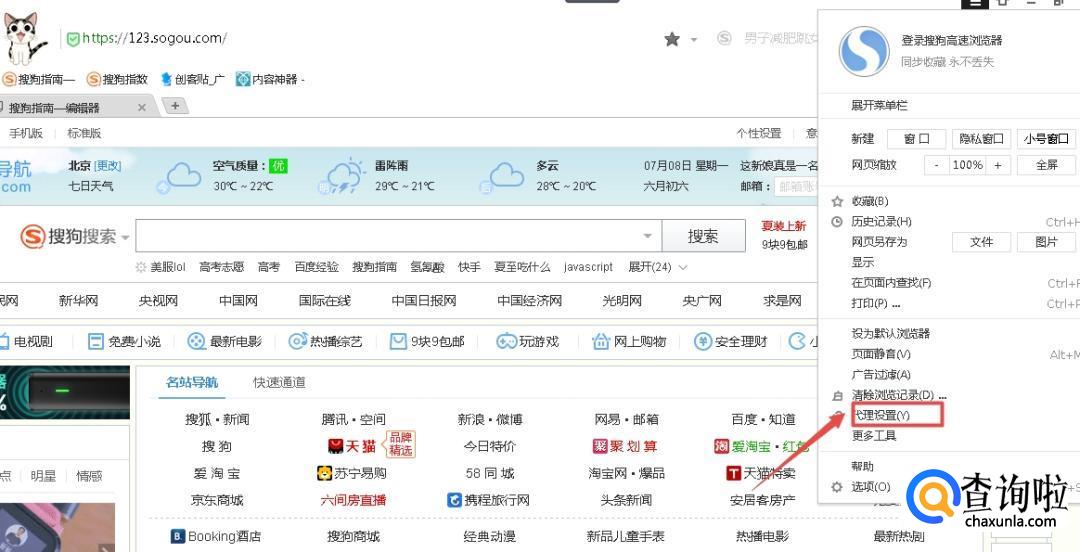Open the search box suggestion dropdown arrow
The width and height of the screenshot is (1080, 552).
point(647,236)
